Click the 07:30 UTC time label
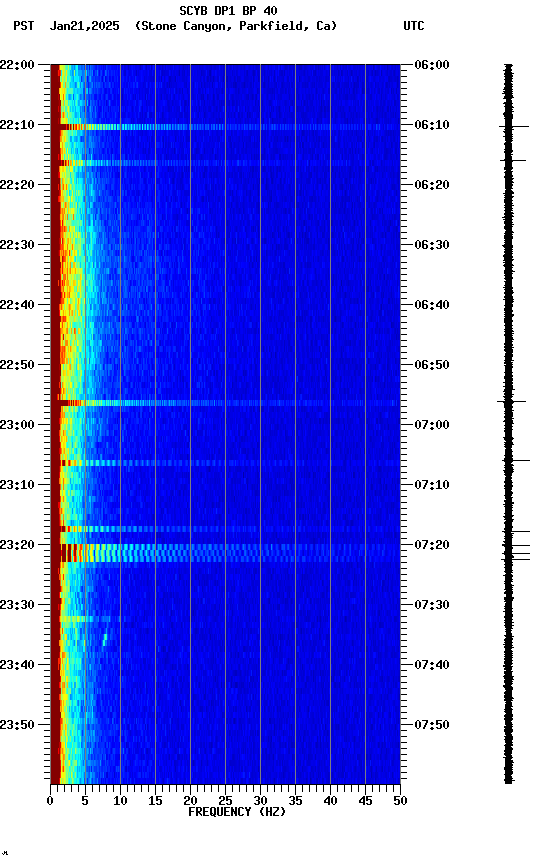 [431, 605]
